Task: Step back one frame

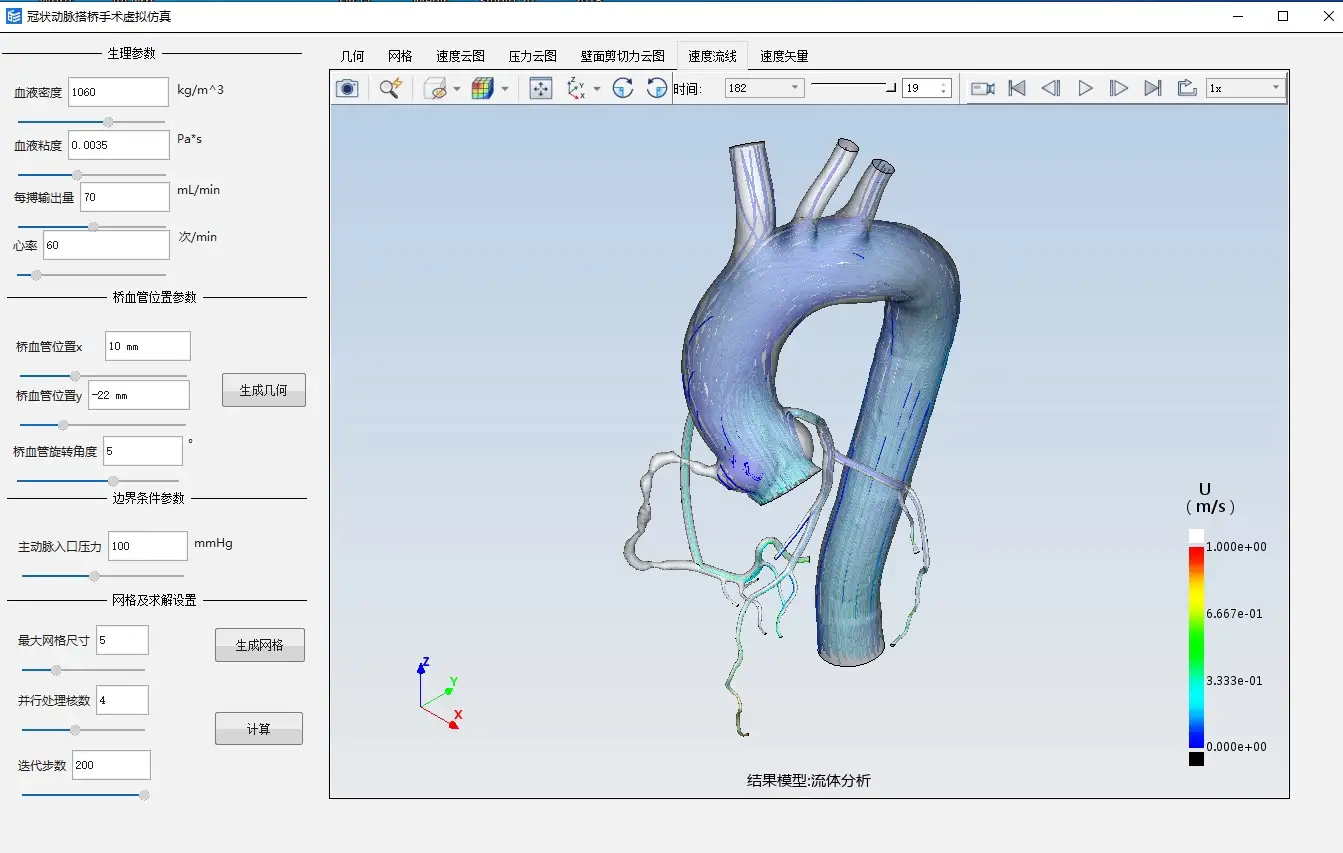Action: pyautogui.click(x=1051, y=89)
